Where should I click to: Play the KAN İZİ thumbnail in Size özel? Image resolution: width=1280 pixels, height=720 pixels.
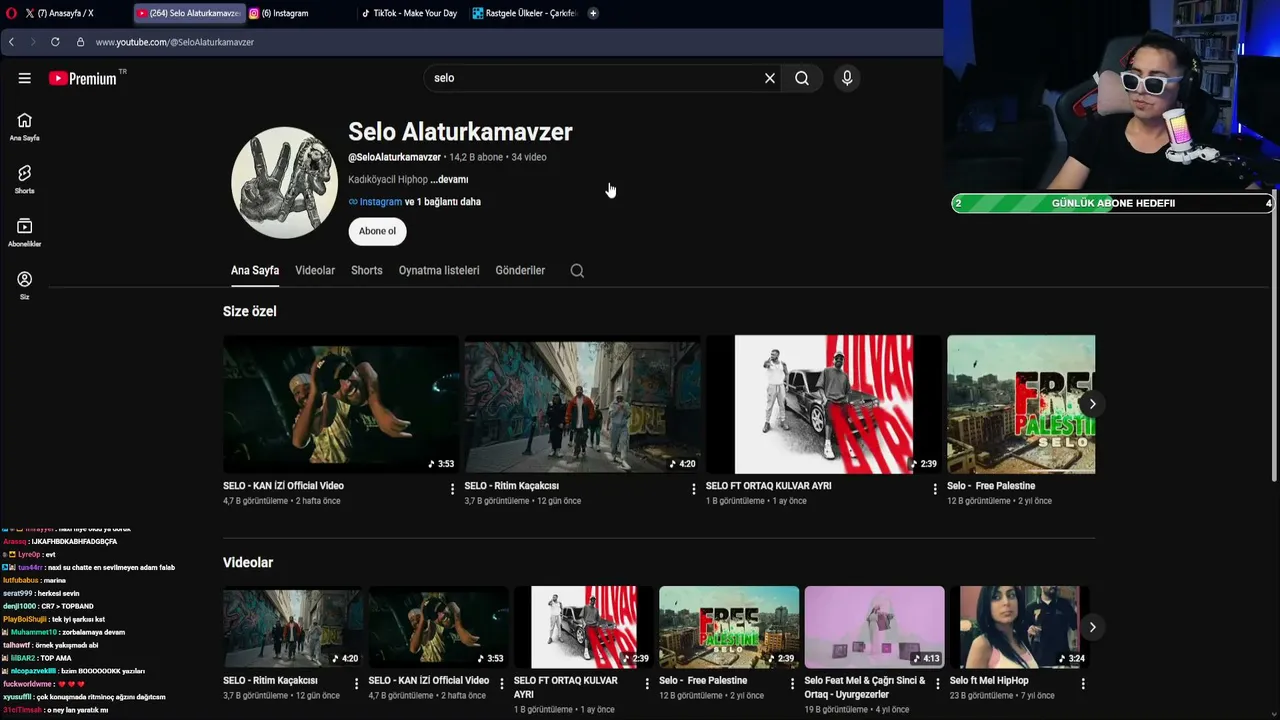pos(340,404)
